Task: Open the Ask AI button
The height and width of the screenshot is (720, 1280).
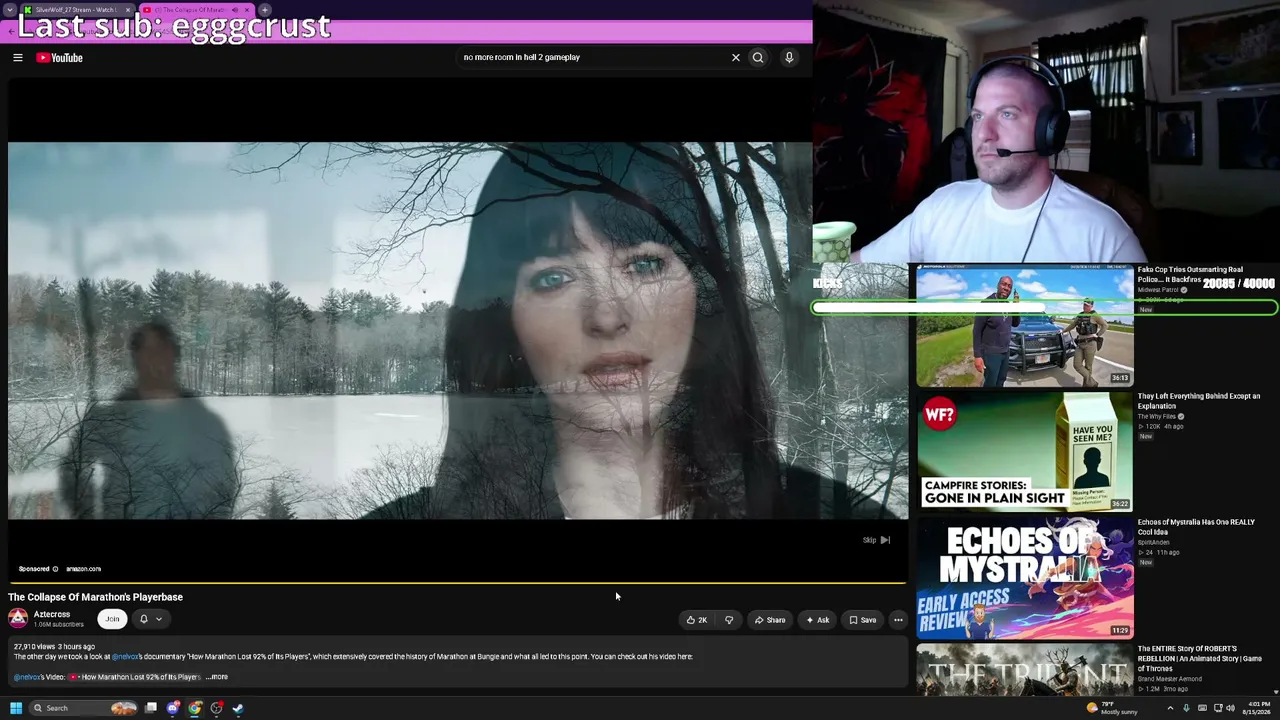Action: [818, 620]
